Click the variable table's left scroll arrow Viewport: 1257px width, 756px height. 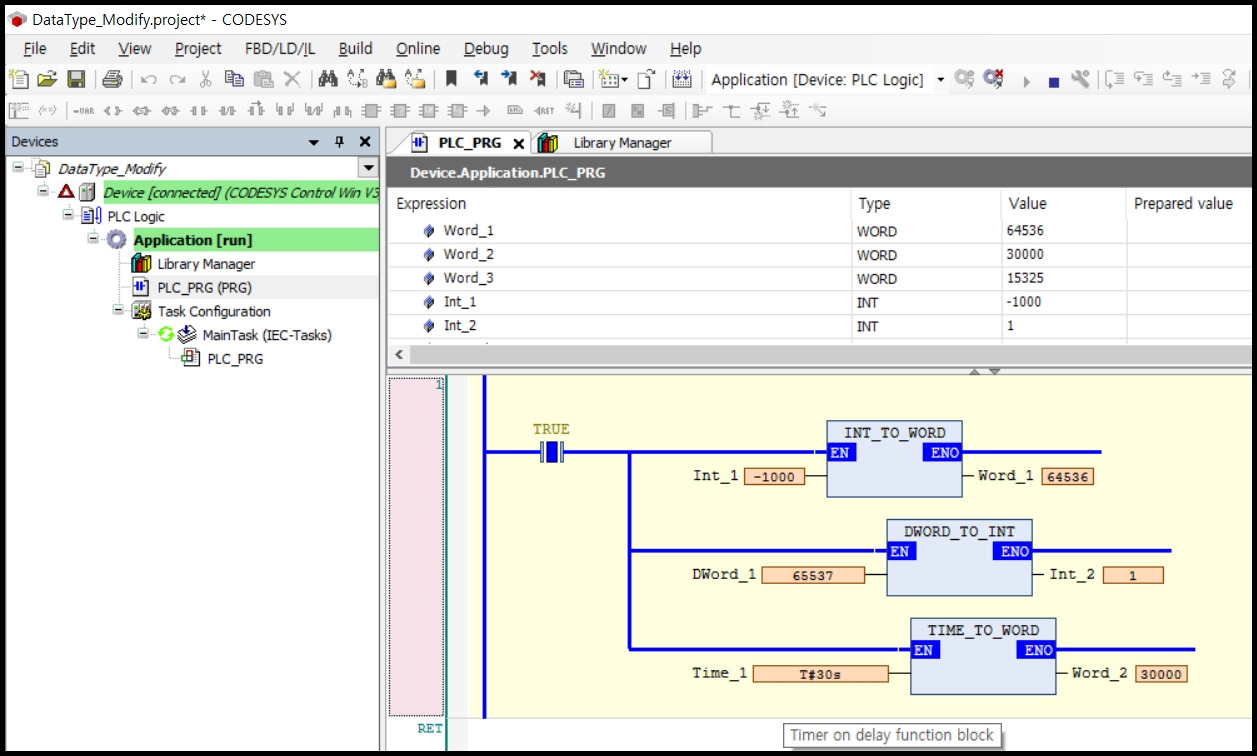tap(399, 355)
